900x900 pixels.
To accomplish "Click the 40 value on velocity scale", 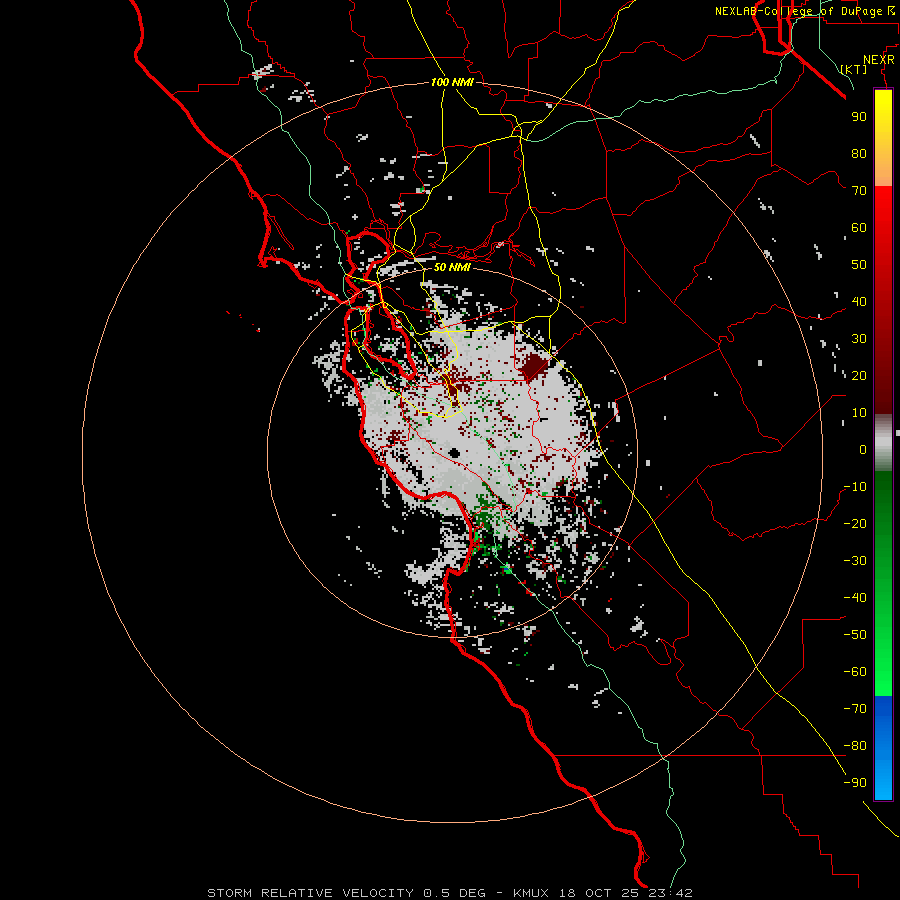I will 859,301.
